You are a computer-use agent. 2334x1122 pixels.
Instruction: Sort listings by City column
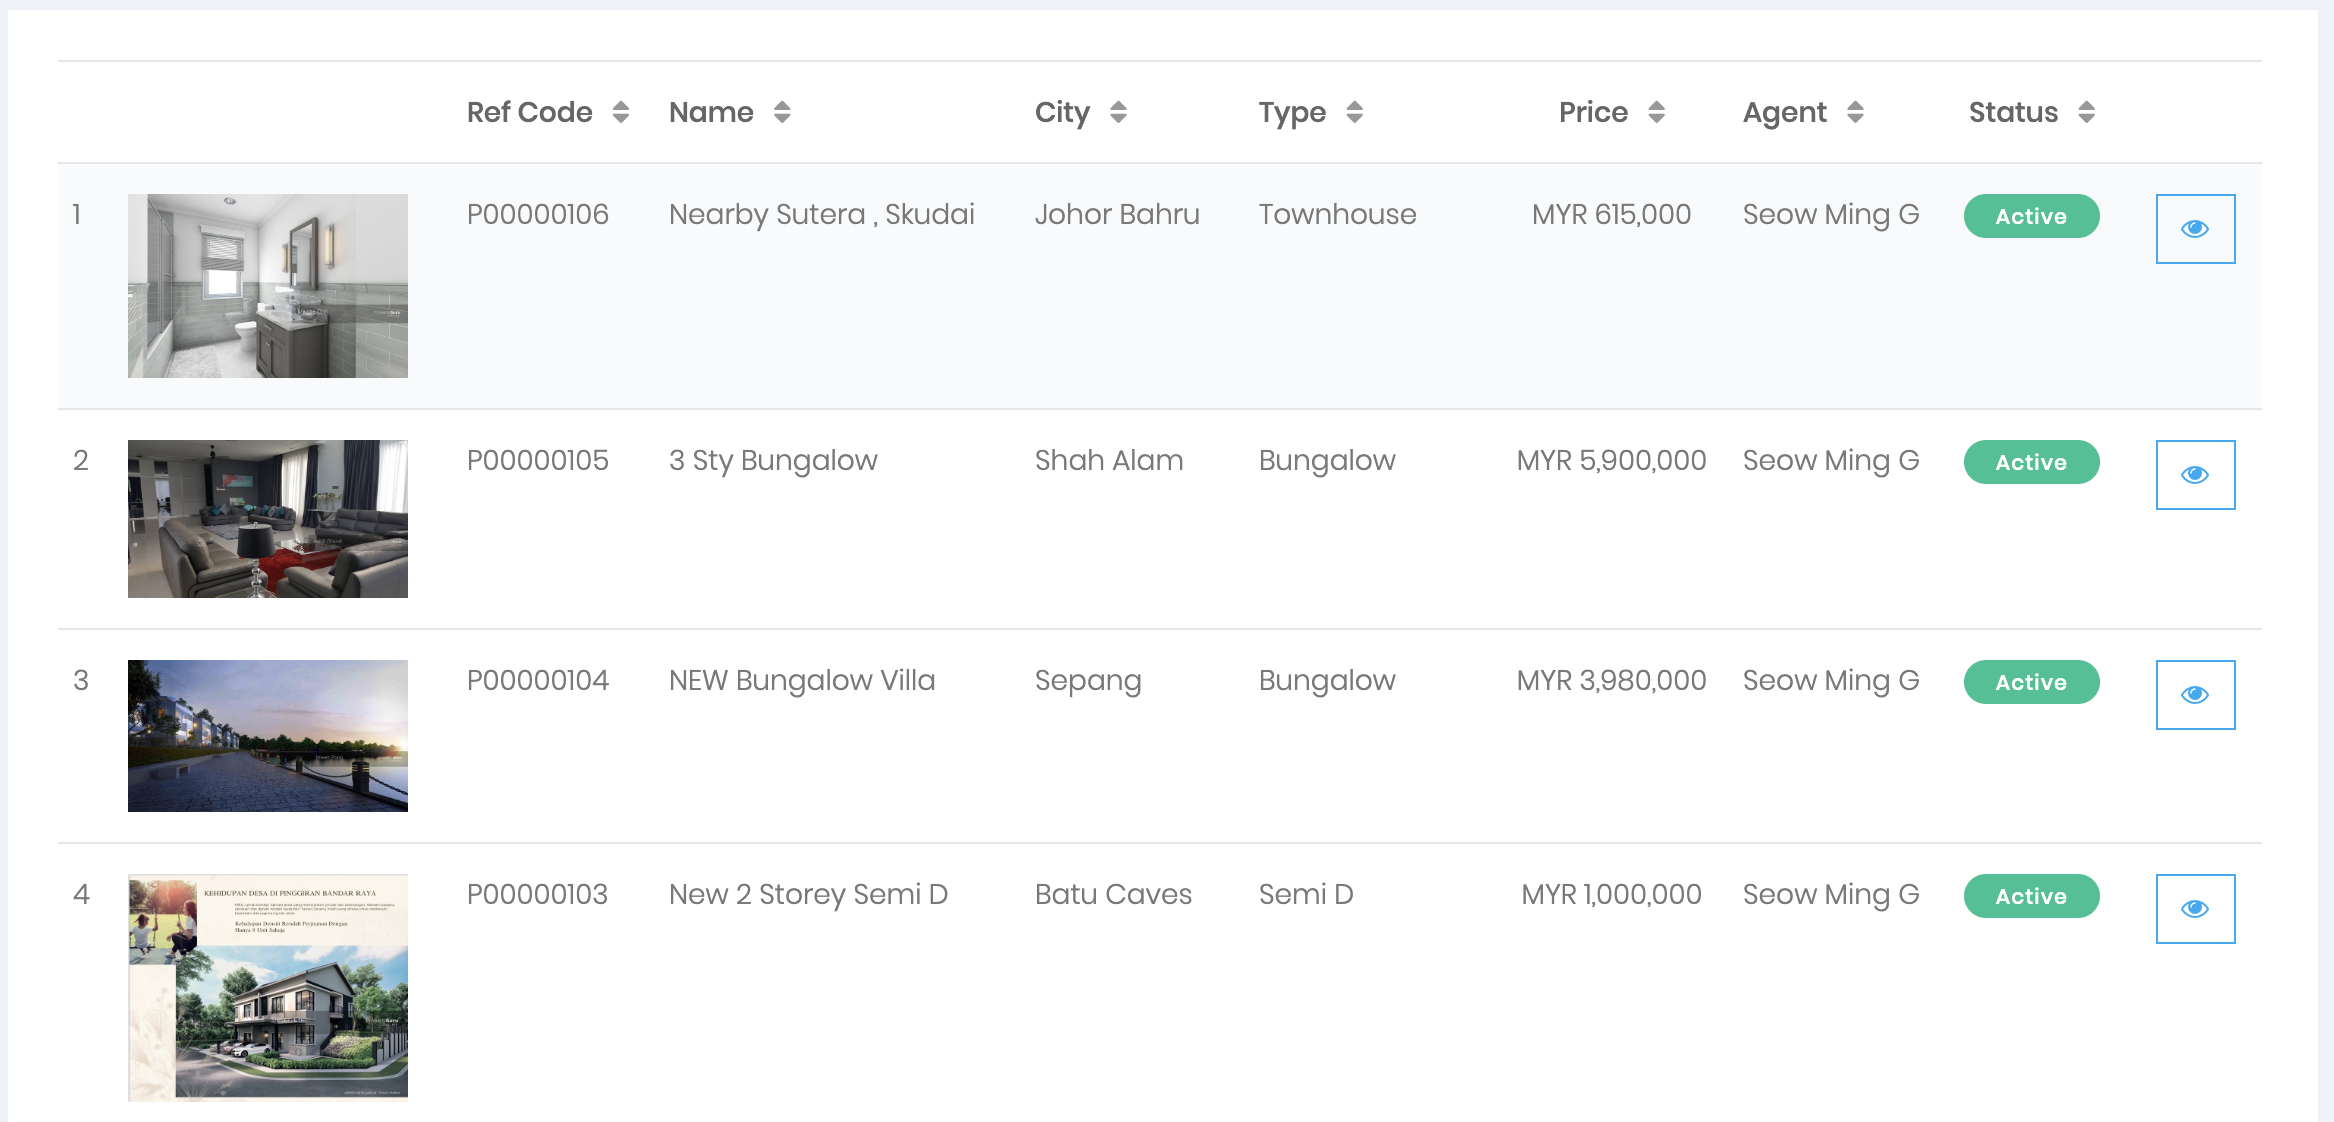(x=1118, y=112)
